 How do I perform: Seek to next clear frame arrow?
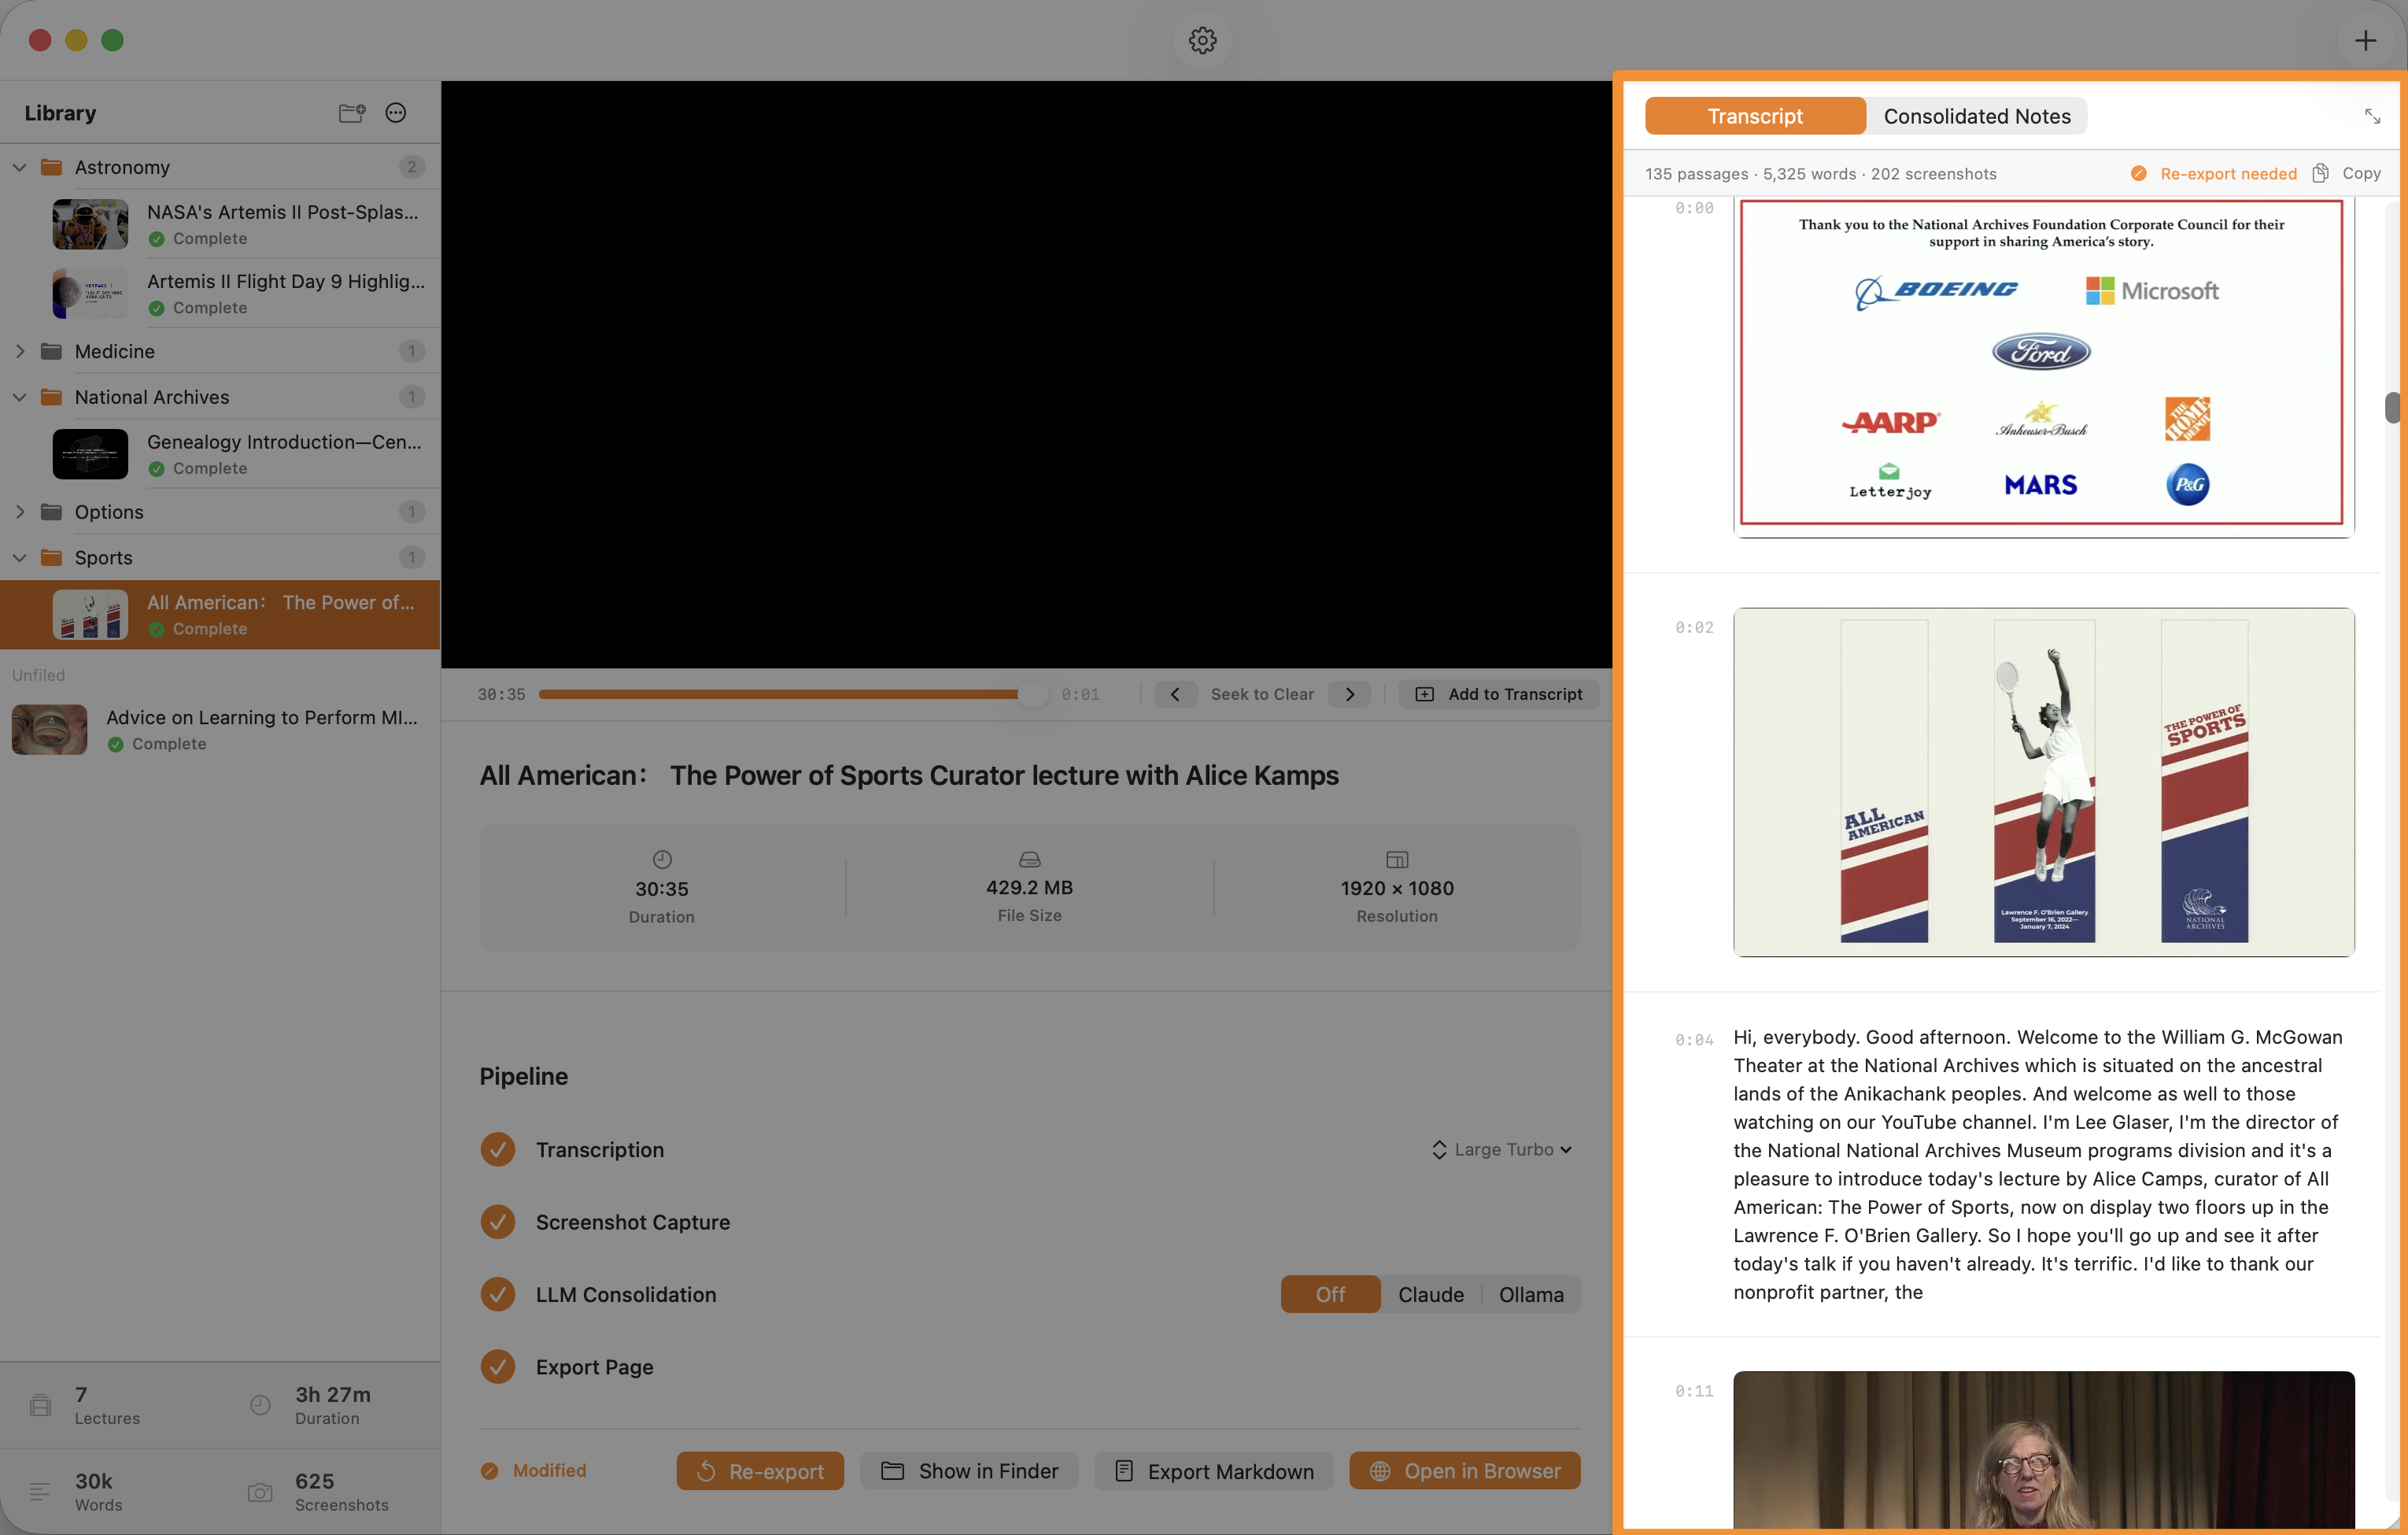point(1350,694)
